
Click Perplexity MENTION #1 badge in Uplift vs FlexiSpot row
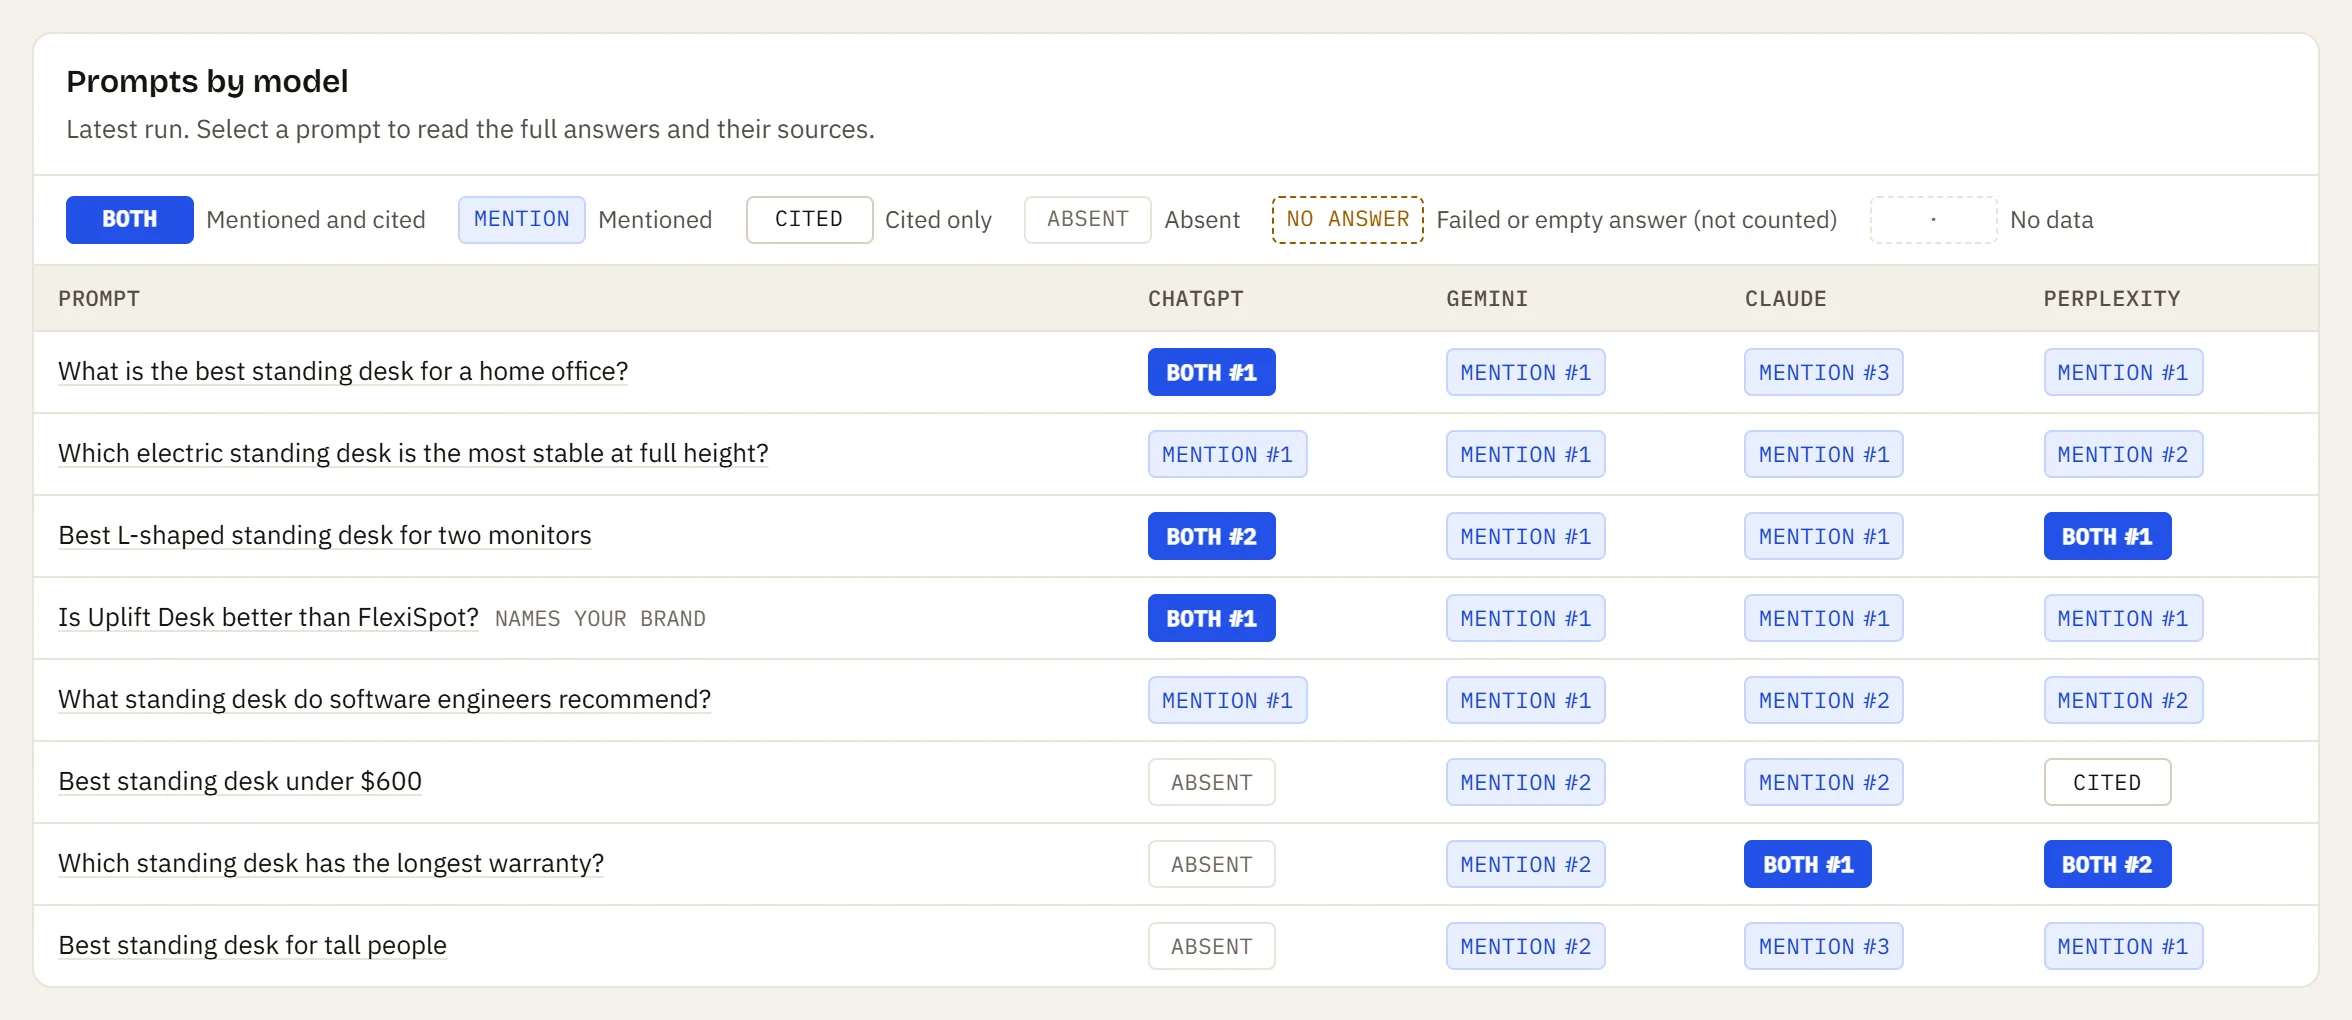(x=2123, y=618)
